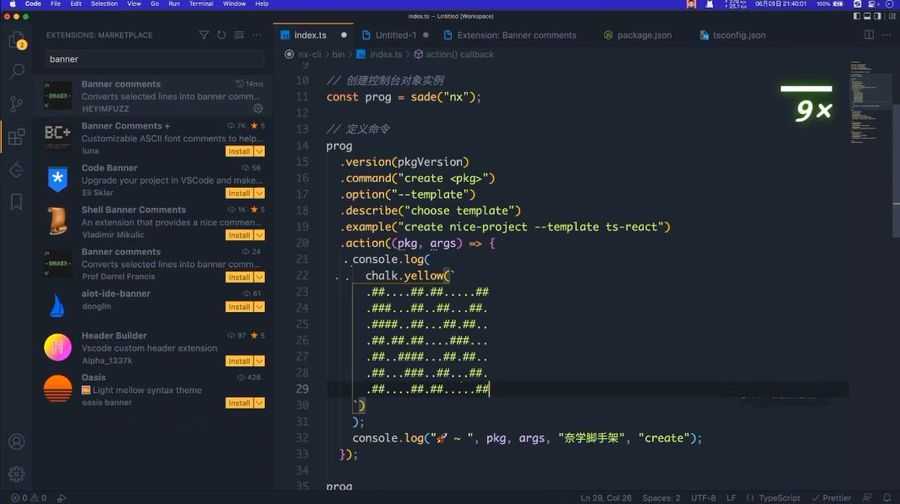The width and height of the screenshot is (900, 504).
Task: Select installed Banner comments by HEYIMFUZZ
Action: pyautogui.click(x=153, y=96)
